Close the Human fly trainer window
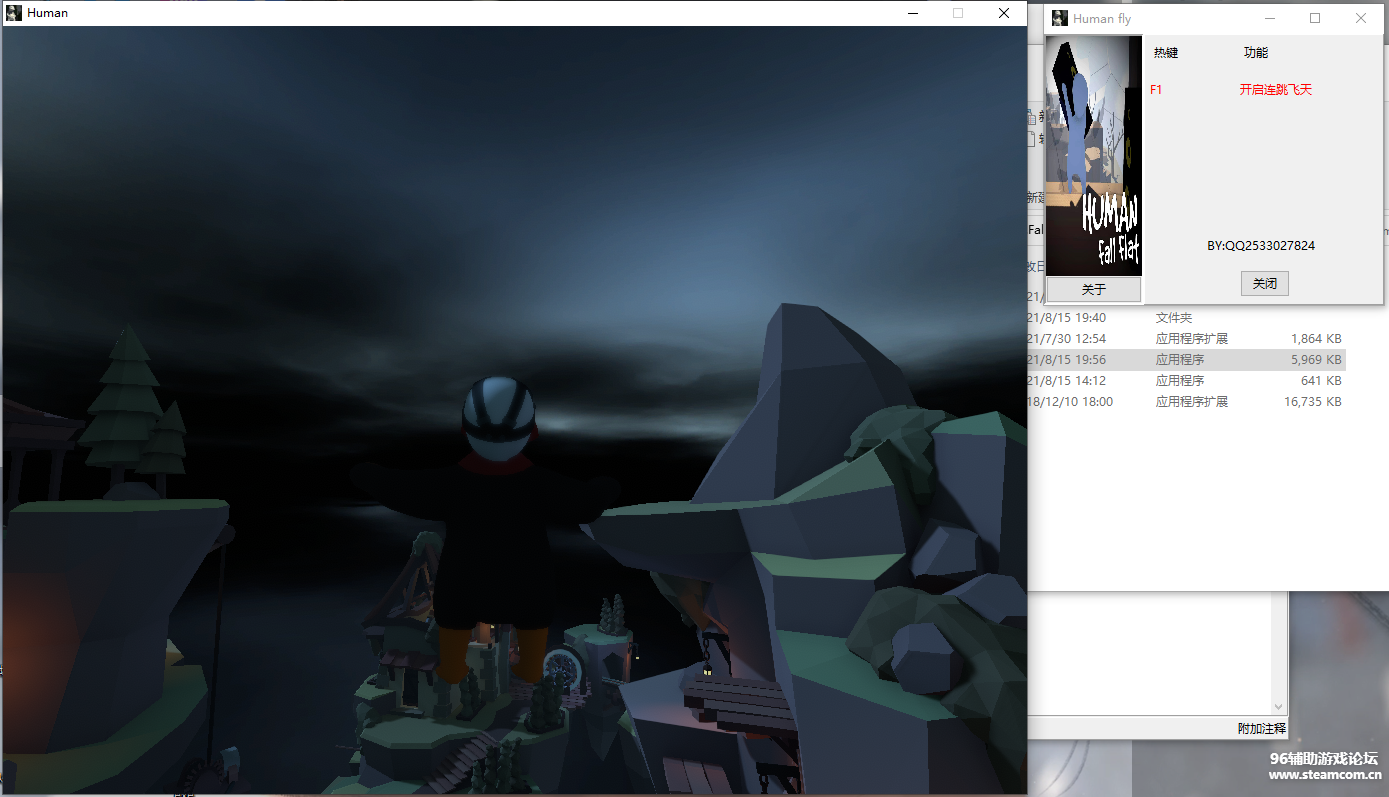 [x=1361, y=18]
